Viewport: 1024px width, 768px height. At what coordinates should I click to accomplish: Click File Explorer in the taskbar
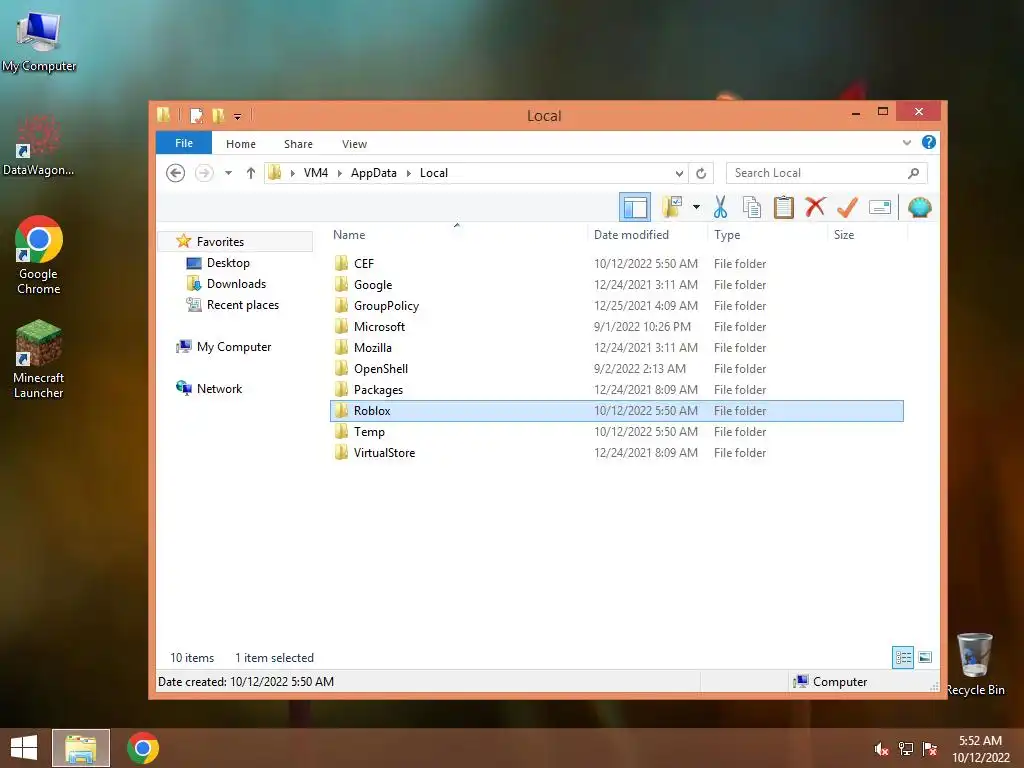(81, 748)
